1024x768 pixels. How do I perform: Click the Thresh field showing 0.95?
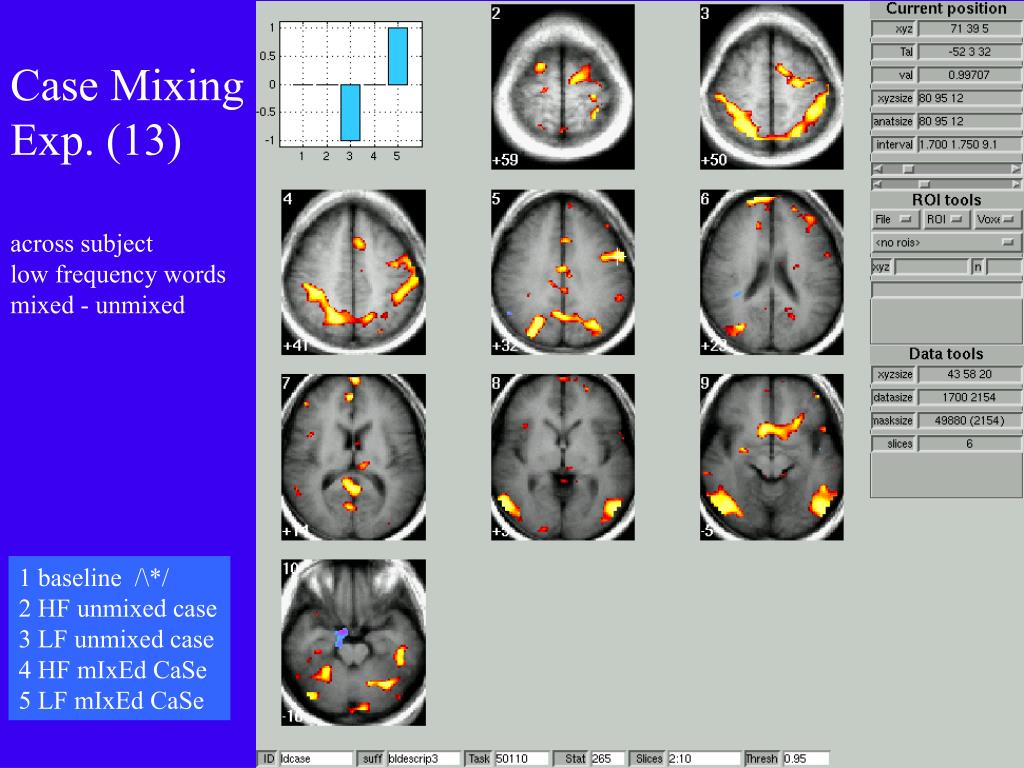tap(806, 759)
